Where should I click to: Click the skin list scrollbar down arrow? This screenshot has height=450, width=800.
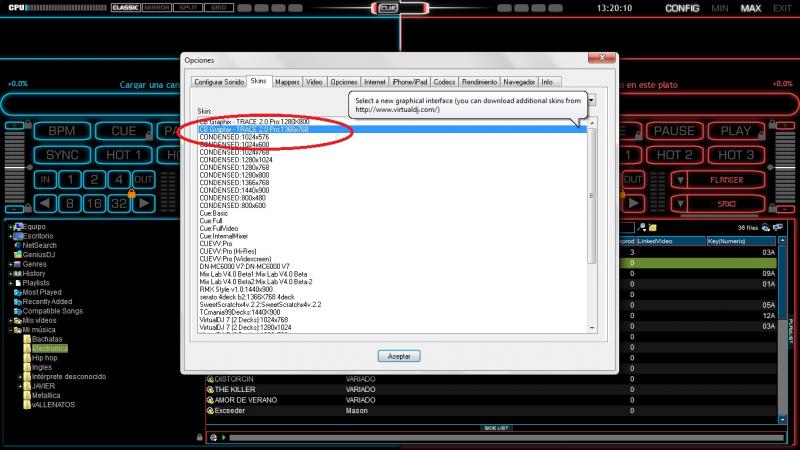click(592, 328)
